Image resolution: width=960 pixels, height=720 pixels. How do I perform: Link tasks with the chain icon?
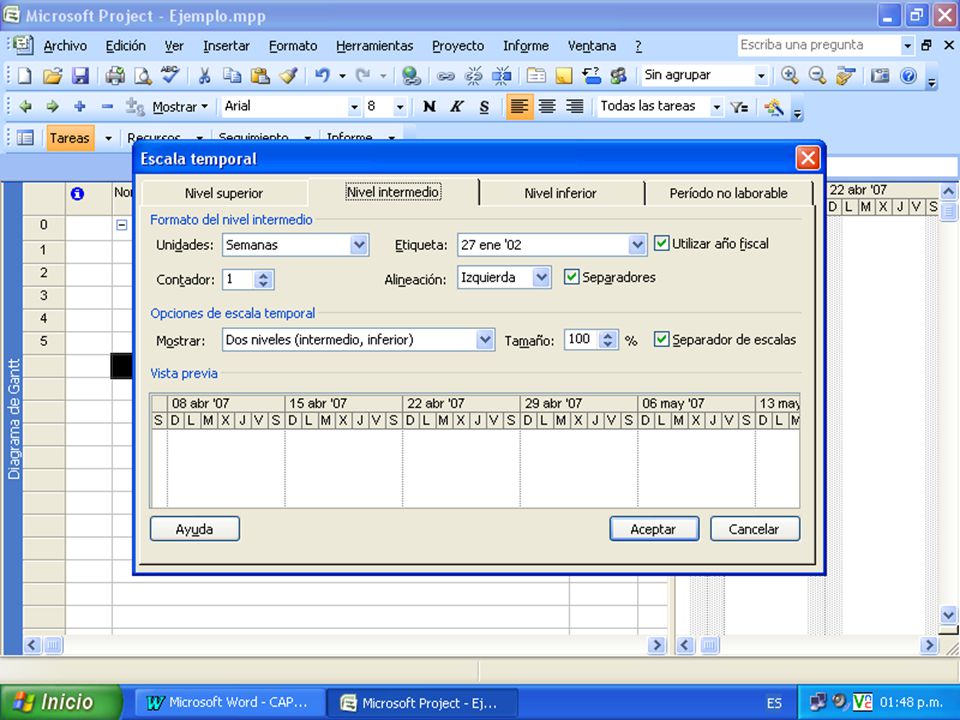pyautogui.click(x=446, y=76)
